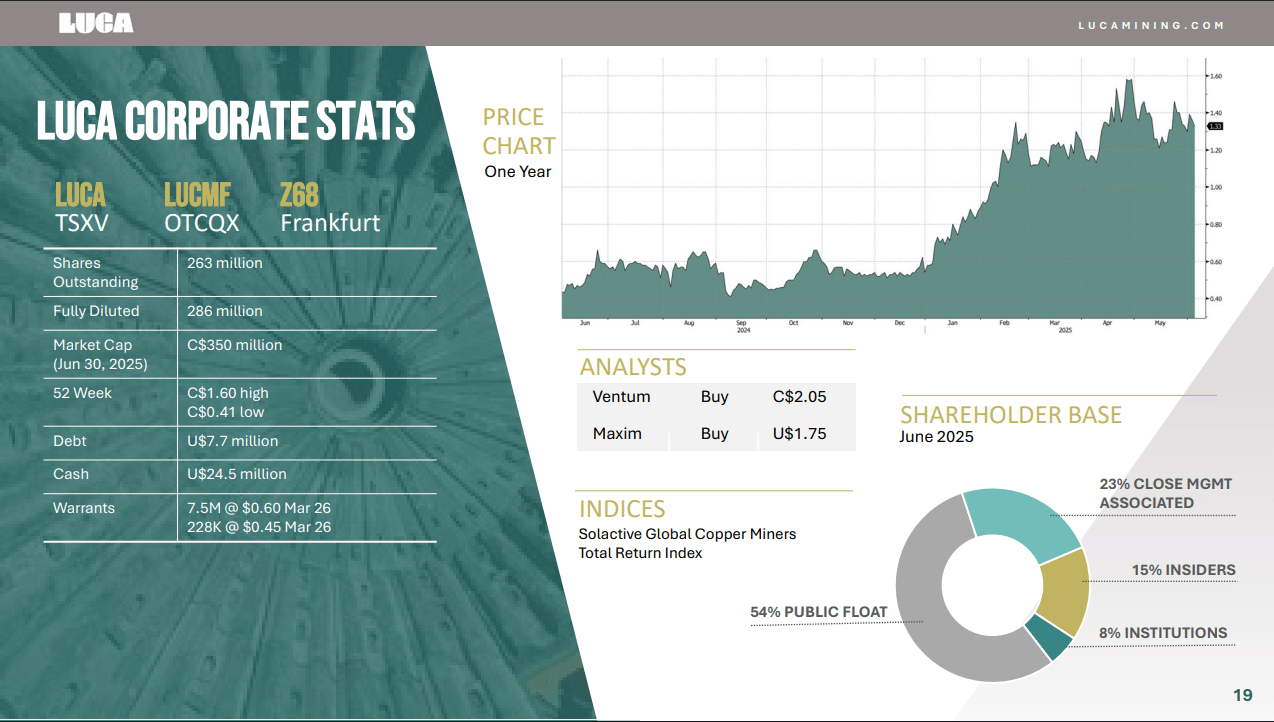Screen dimensions: 1274x722
Task: Select the LUCA TSXV ticker tab
Action: pyautogui.click(x=81, y=207)
